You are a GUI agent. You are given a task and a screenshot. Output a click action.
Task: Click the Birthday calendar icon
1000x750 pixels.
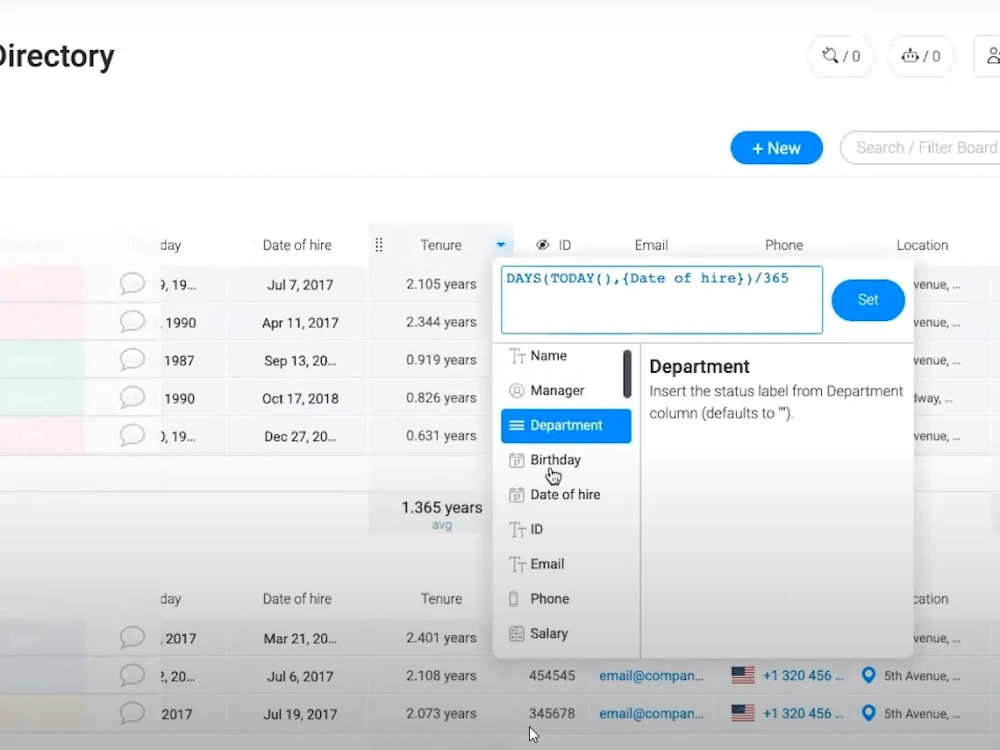tap(517, 460)
